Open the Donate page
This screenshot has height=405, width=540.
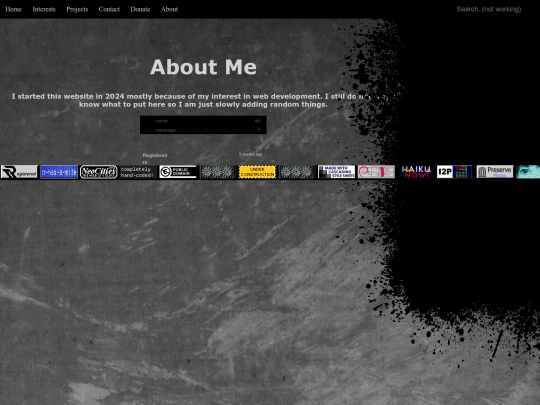[x=140, y=9]
